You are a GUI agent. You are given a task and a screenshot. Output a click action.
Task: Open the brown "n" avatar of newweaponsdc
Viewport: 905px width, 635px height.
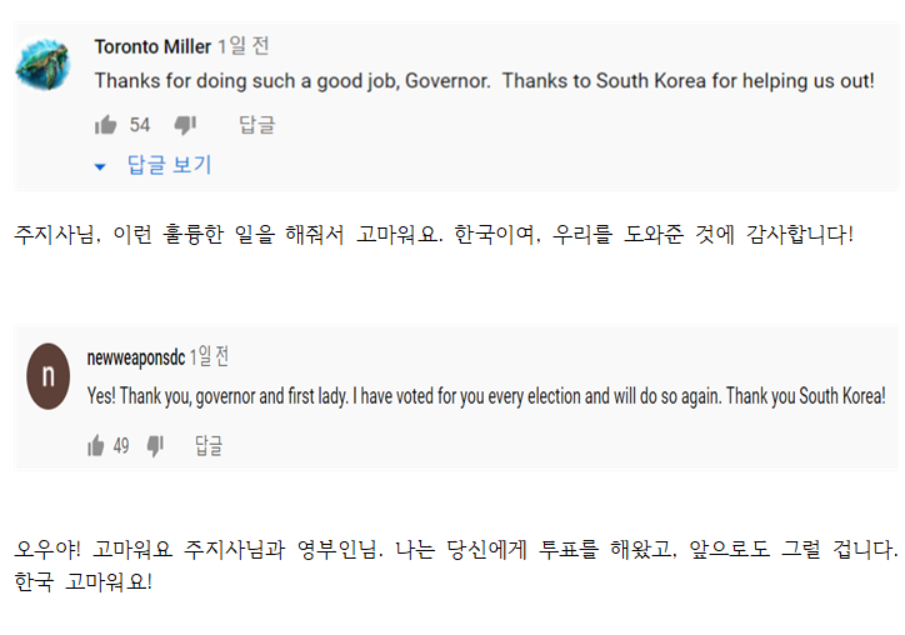tap(48, 376)
